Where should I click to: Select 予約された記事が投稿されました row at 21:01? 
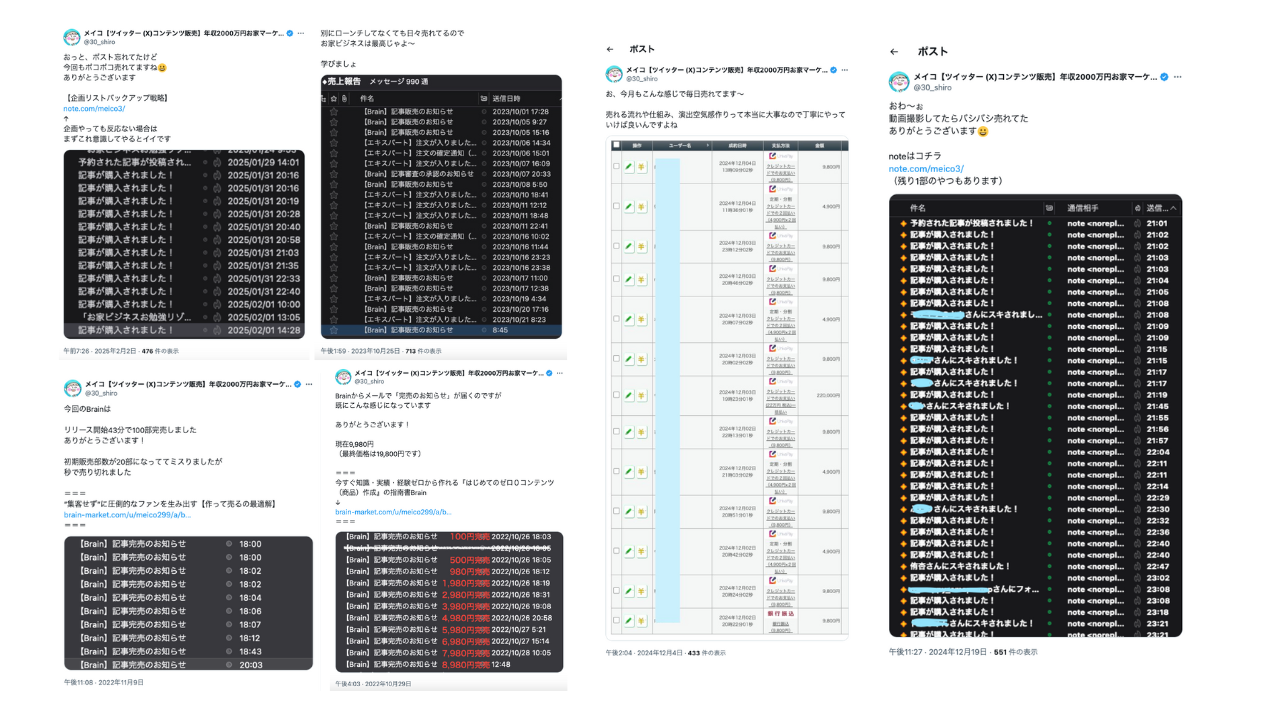coord(1035,223)
